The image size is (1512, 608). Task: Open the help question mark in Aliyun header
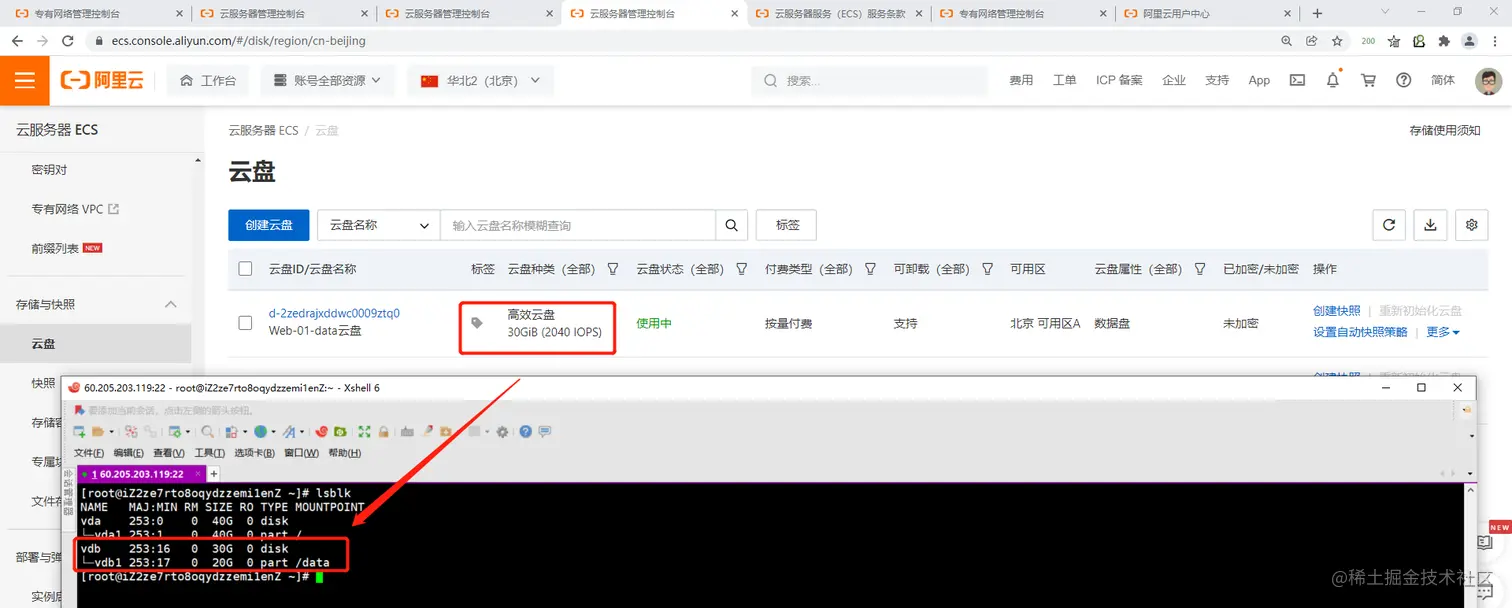tap(1404, 80)
